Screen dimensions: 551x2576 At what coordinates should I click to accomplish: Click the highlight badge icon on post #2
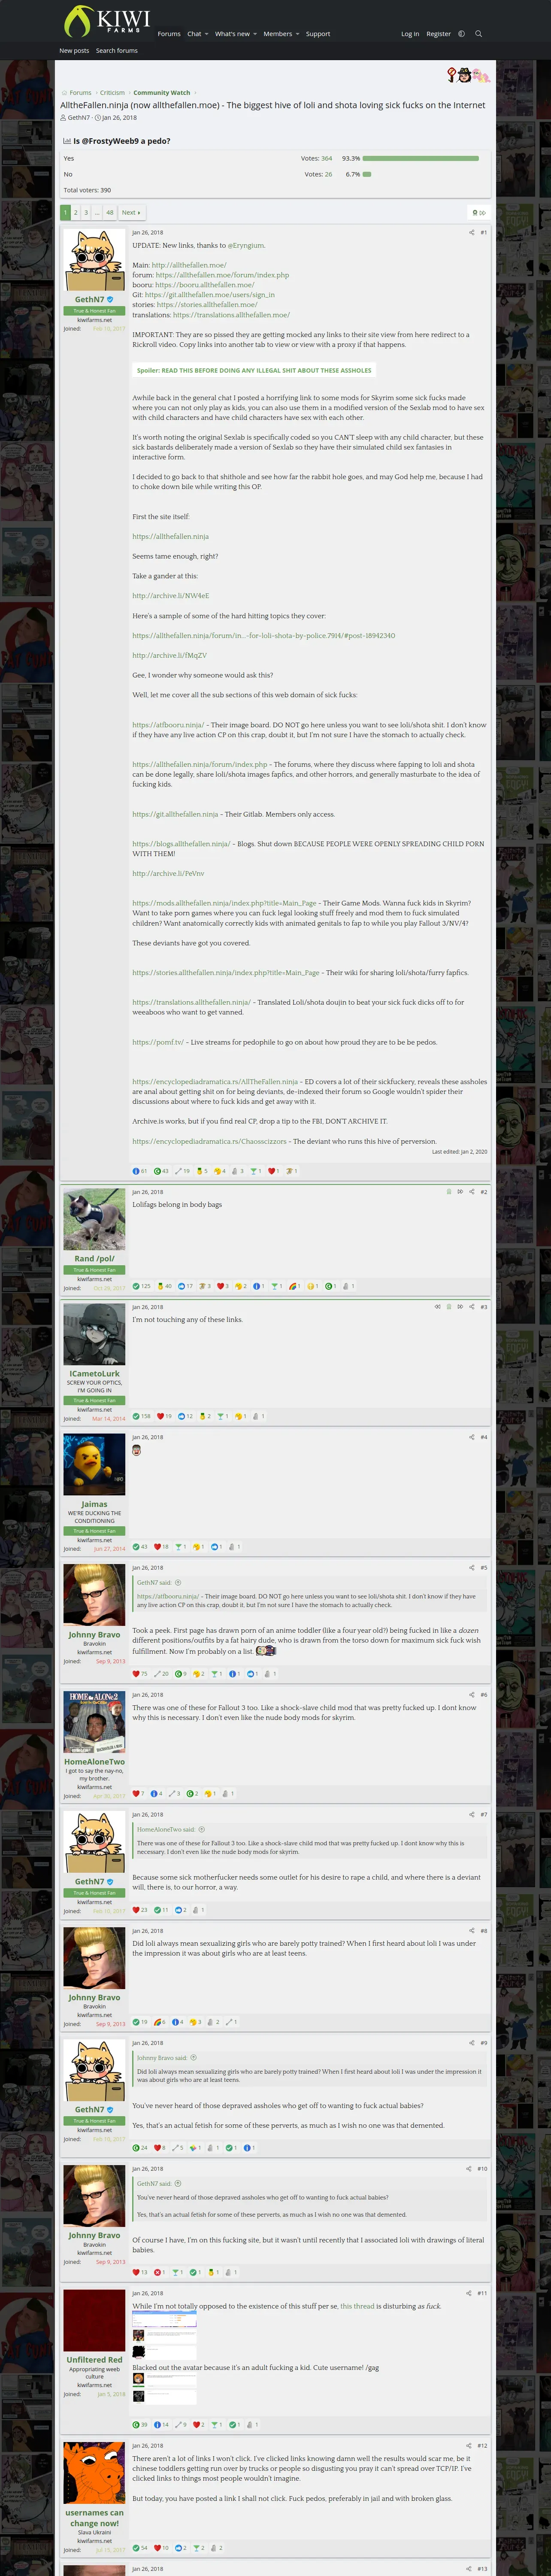coord(448,1192)
